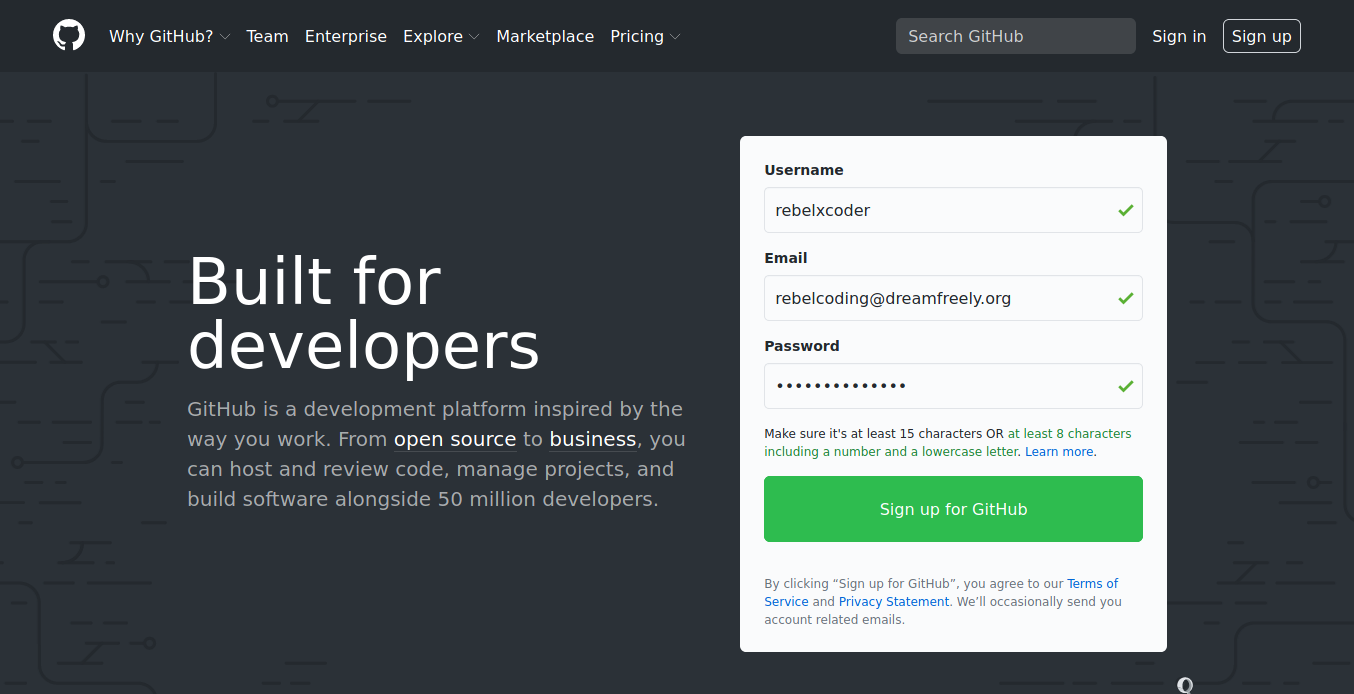Expand the Pricing dropdown menu
Image resolution: width=1354 pixels, height=694 pixels.
[645, 36]
